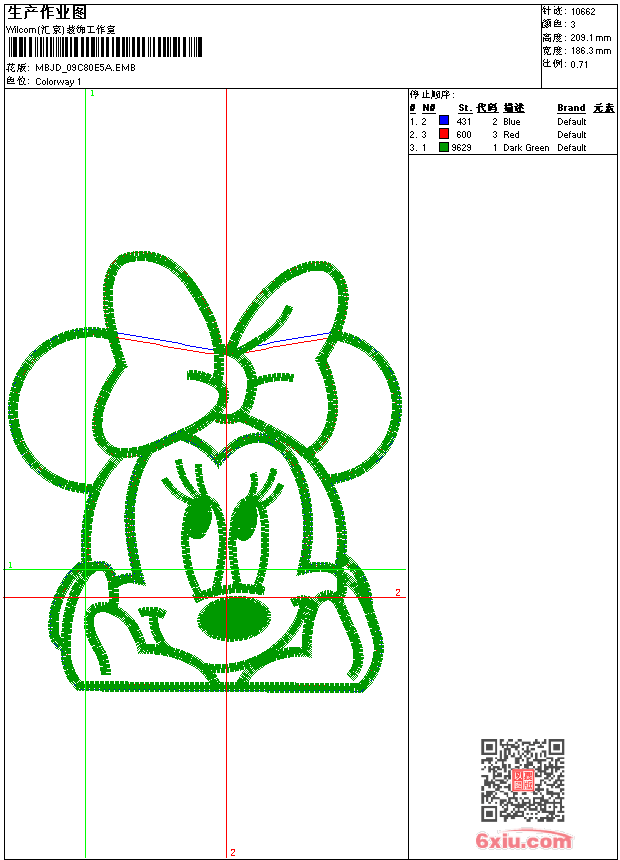The image size is (620, 860).
Task: Select the Red description cell
Action: click(x=511, y=134)
